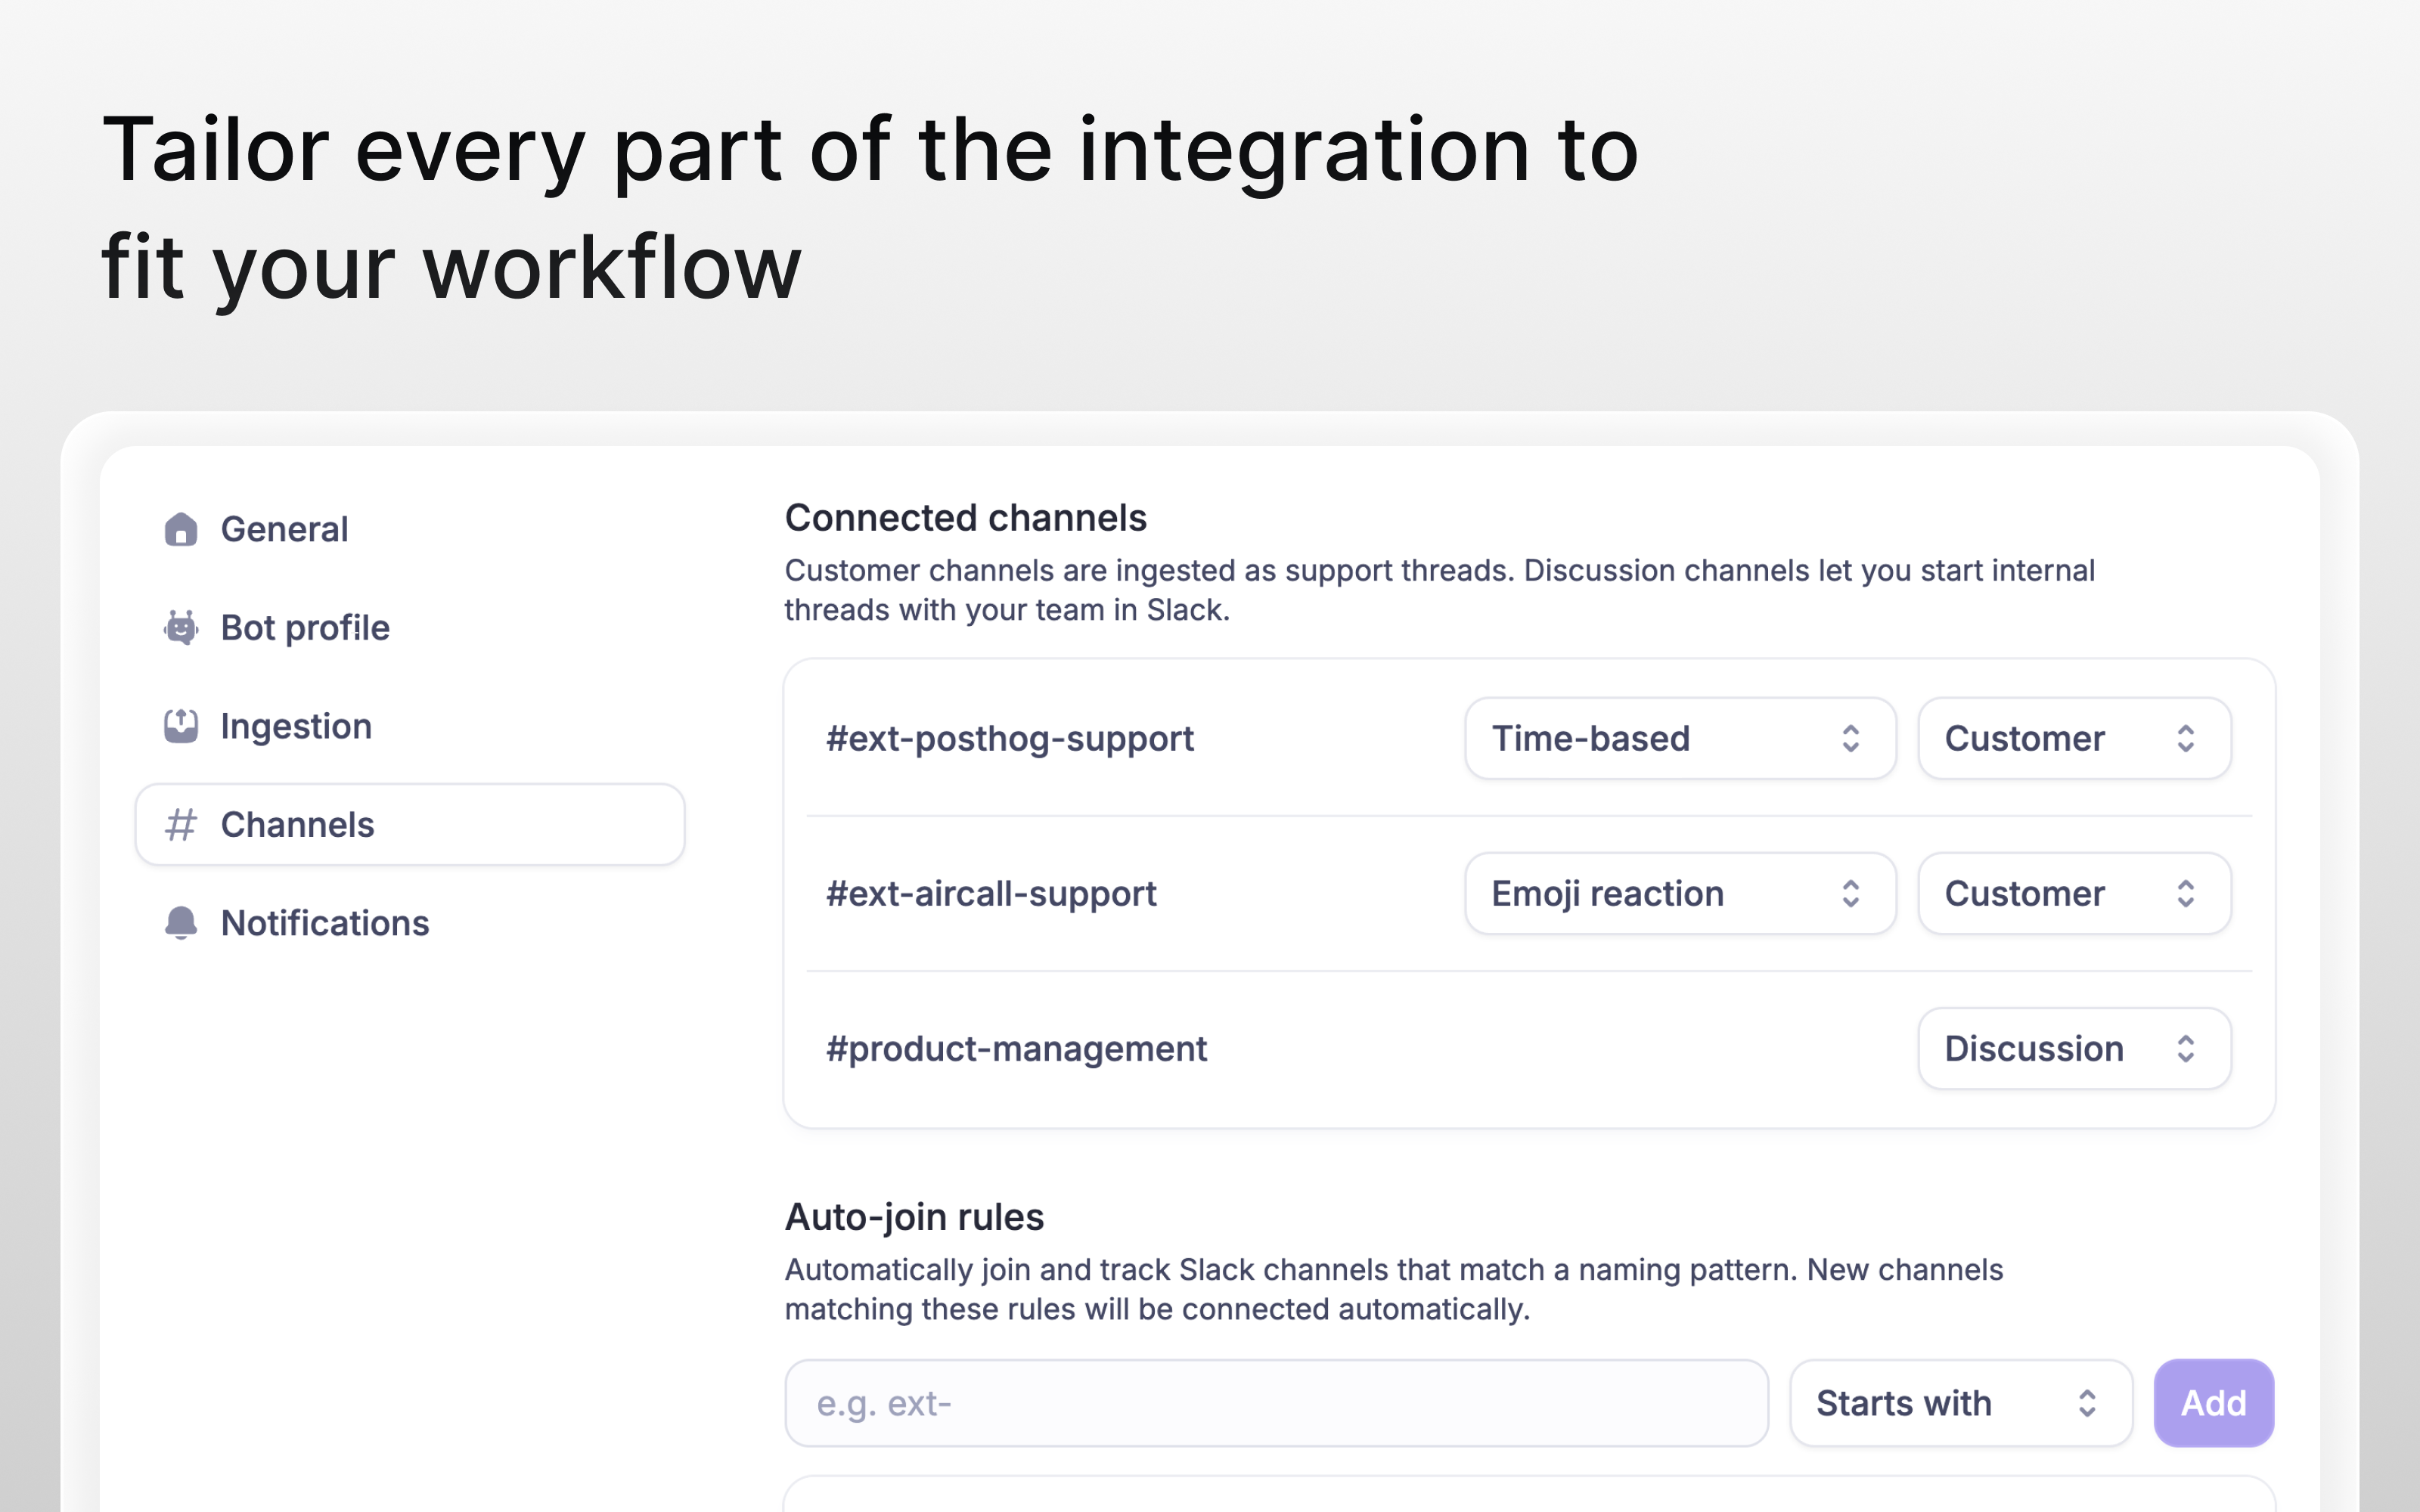The width and height of the screenshot is (2420, 1512).
Task: Select the Channels section
Action: [410, 824]
